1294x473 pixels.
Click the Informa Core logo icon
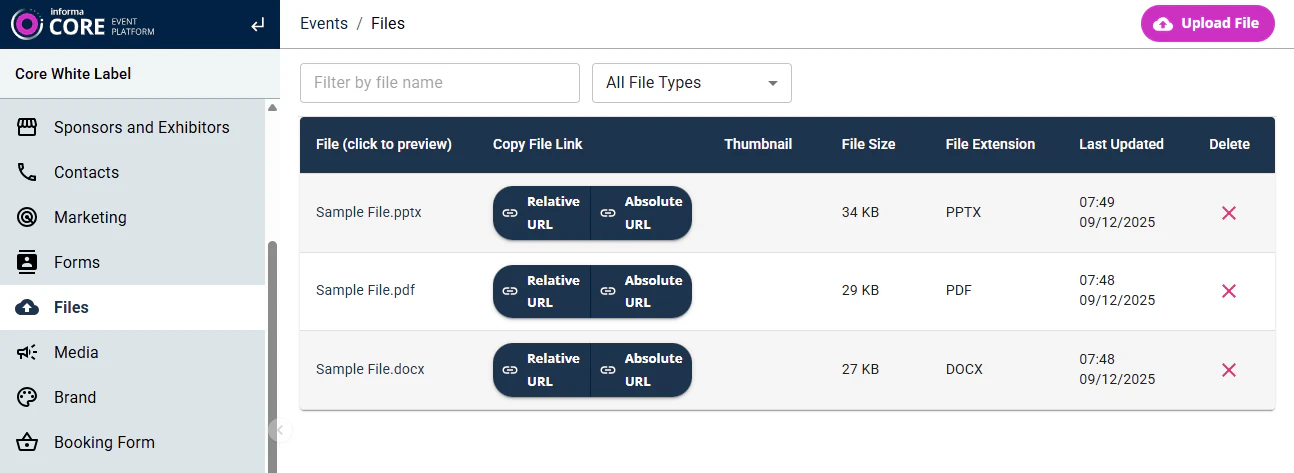pyautogui.click(x=27, y=25)
